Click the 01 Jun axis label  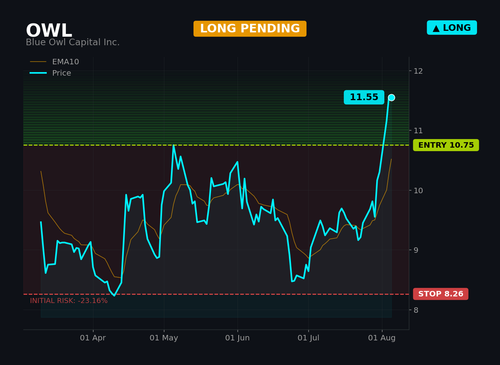coord(237,338)
